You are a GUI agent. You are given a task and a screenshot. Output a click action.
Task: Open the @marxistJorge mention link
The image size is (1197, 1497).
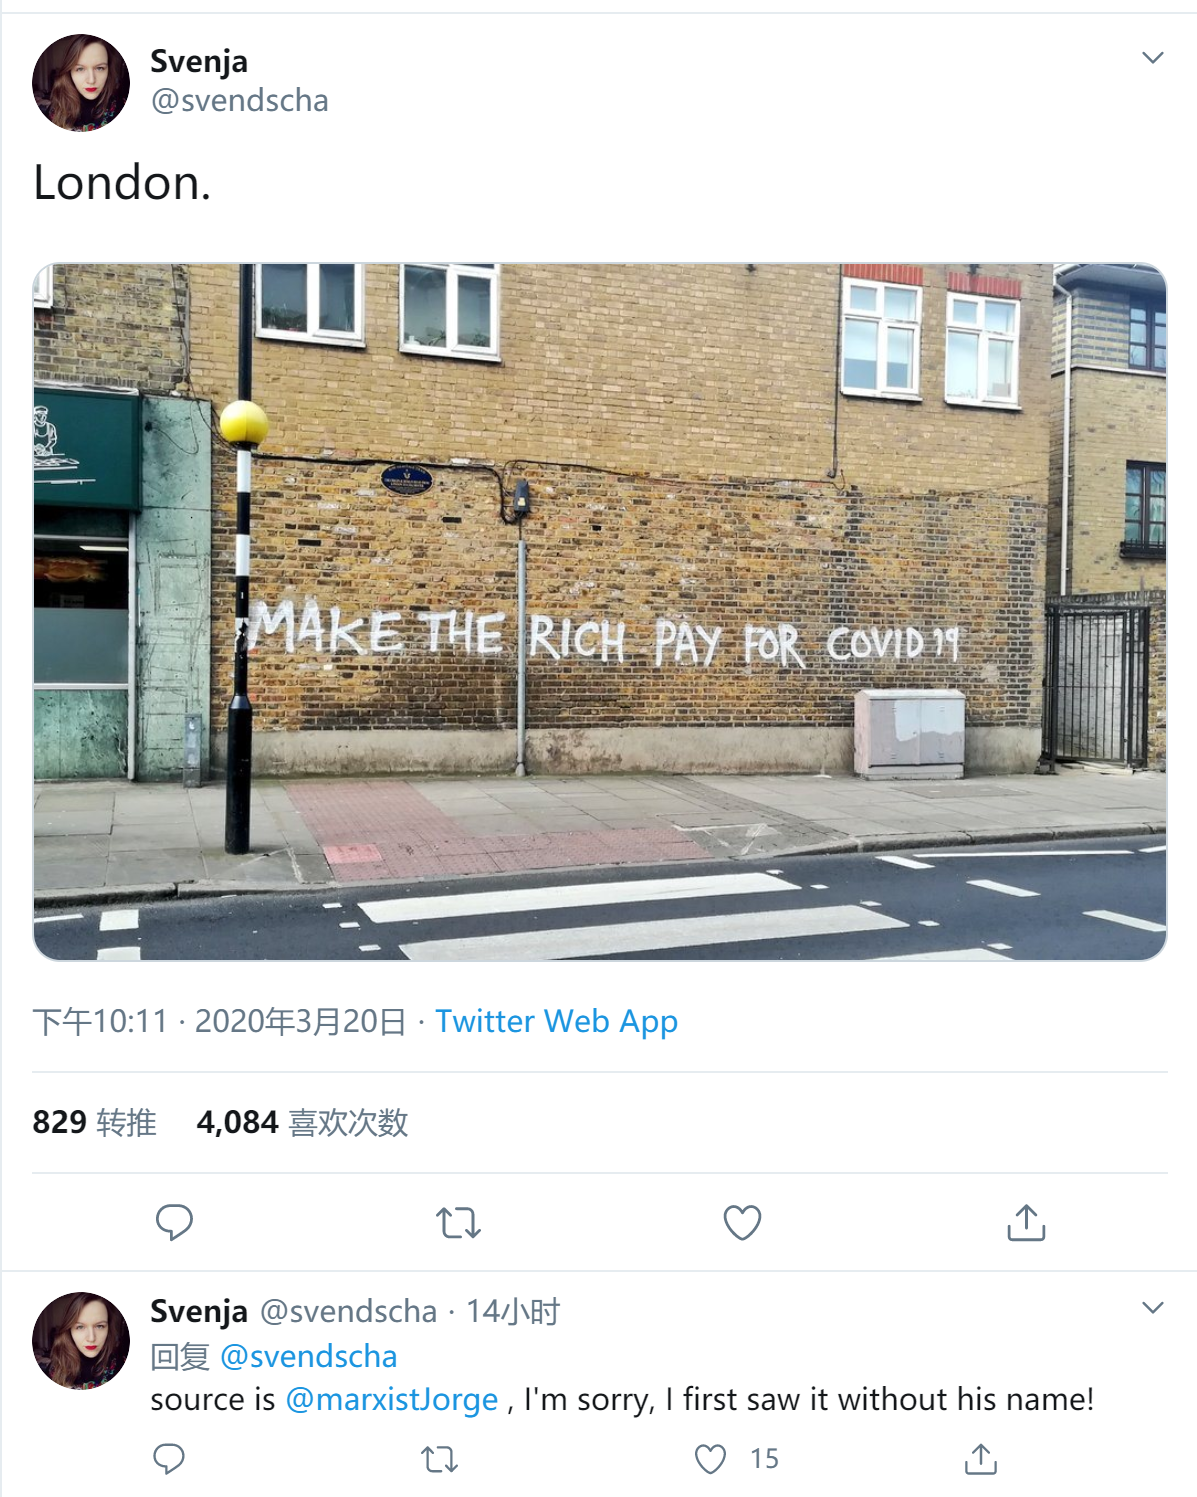pyautogui.click(x=392, y=1399)
